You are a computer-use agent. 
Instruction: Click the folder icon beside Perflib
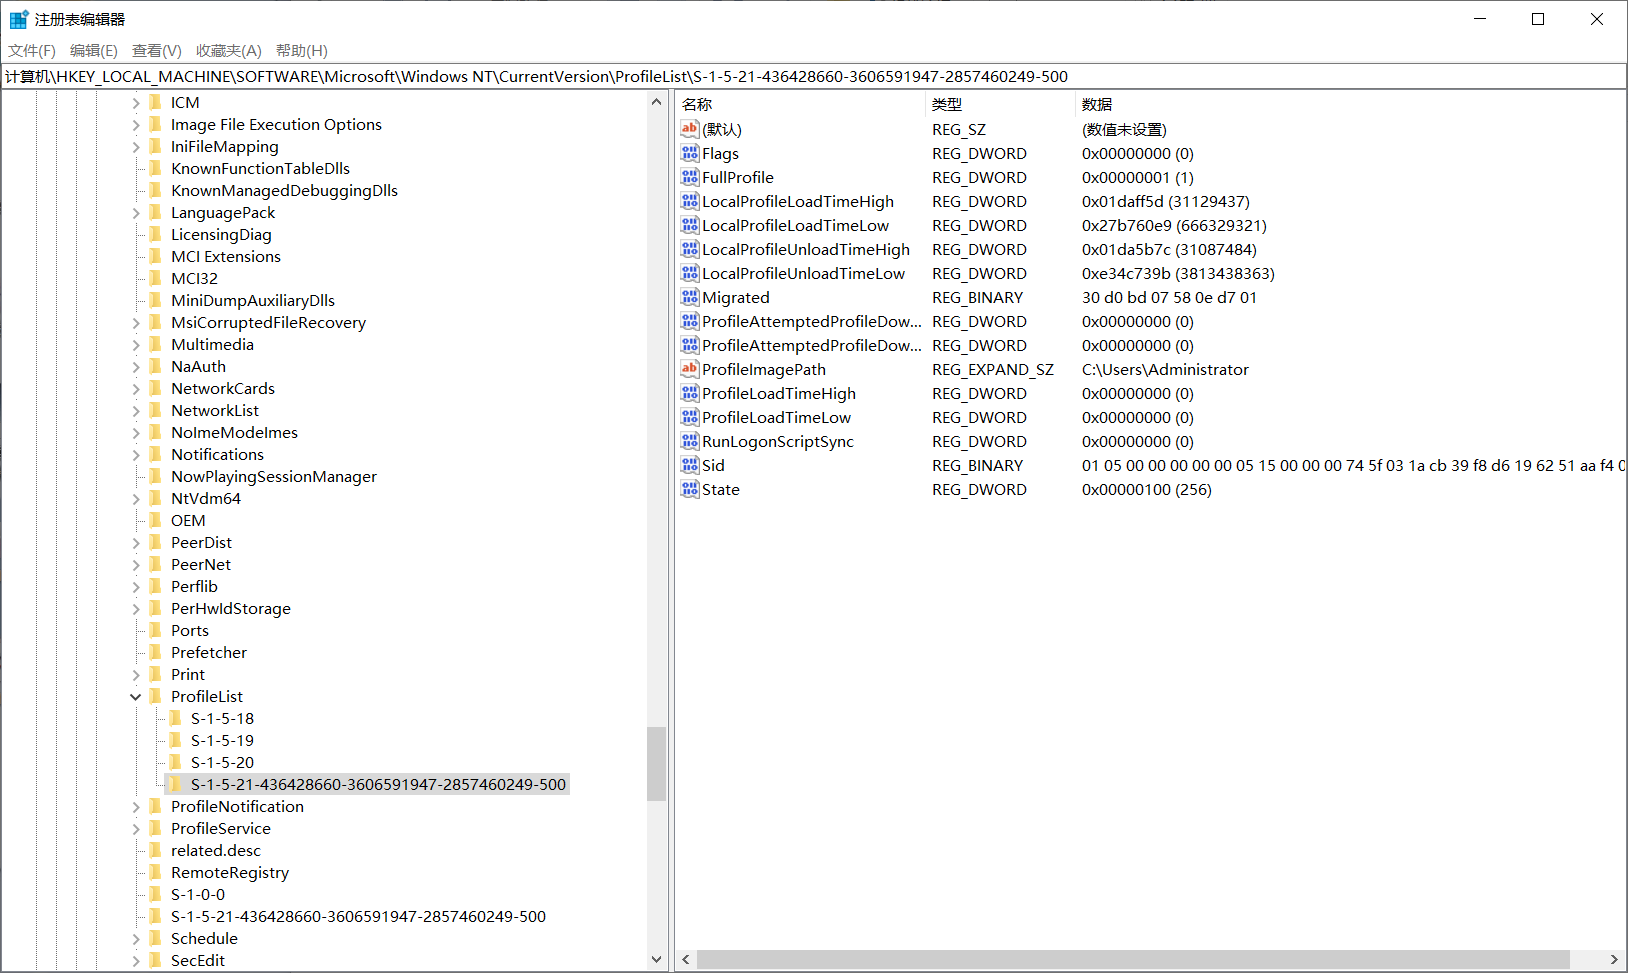[155, 586]
